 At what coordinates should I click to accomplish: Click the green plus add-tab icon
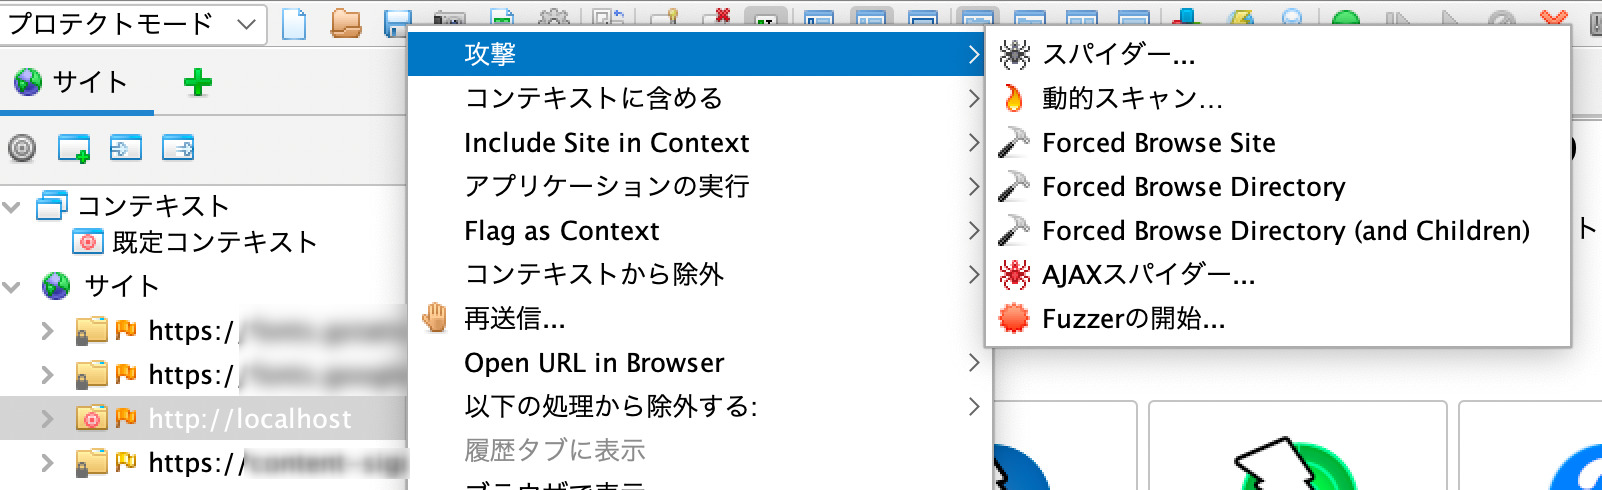198,83
